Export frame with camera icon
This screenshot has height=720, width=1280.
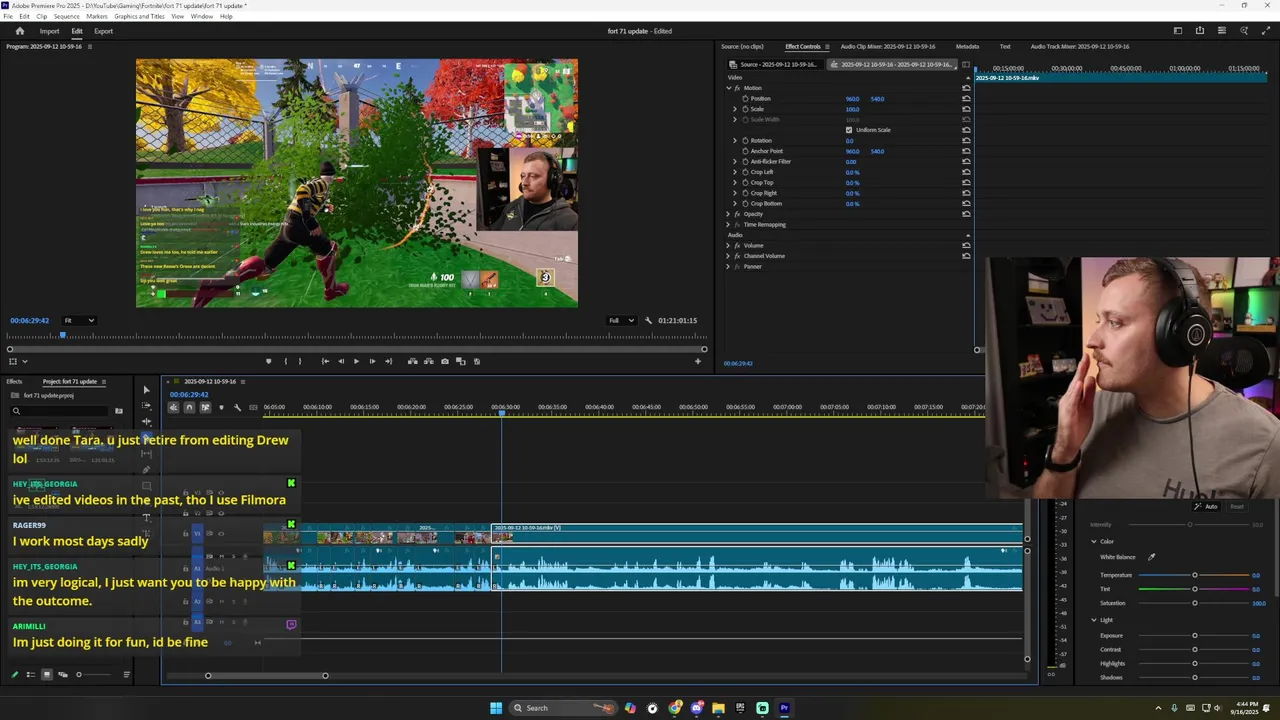445,361
